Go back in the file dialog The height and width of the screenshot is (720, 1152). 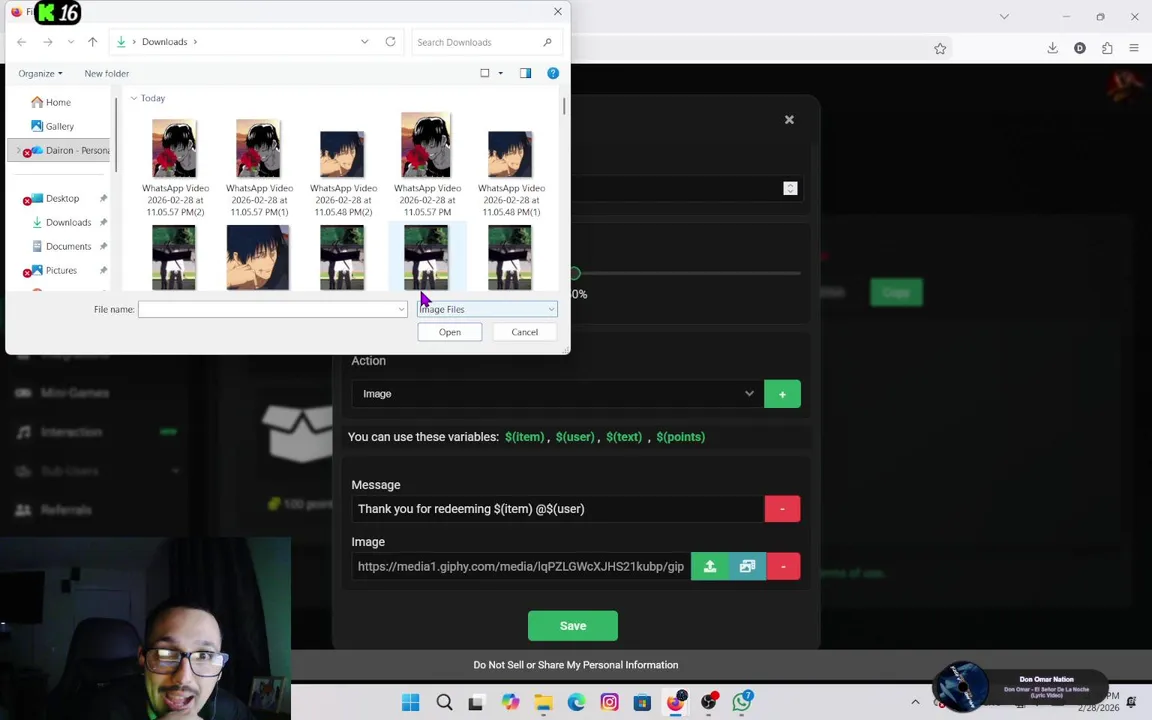21,42
